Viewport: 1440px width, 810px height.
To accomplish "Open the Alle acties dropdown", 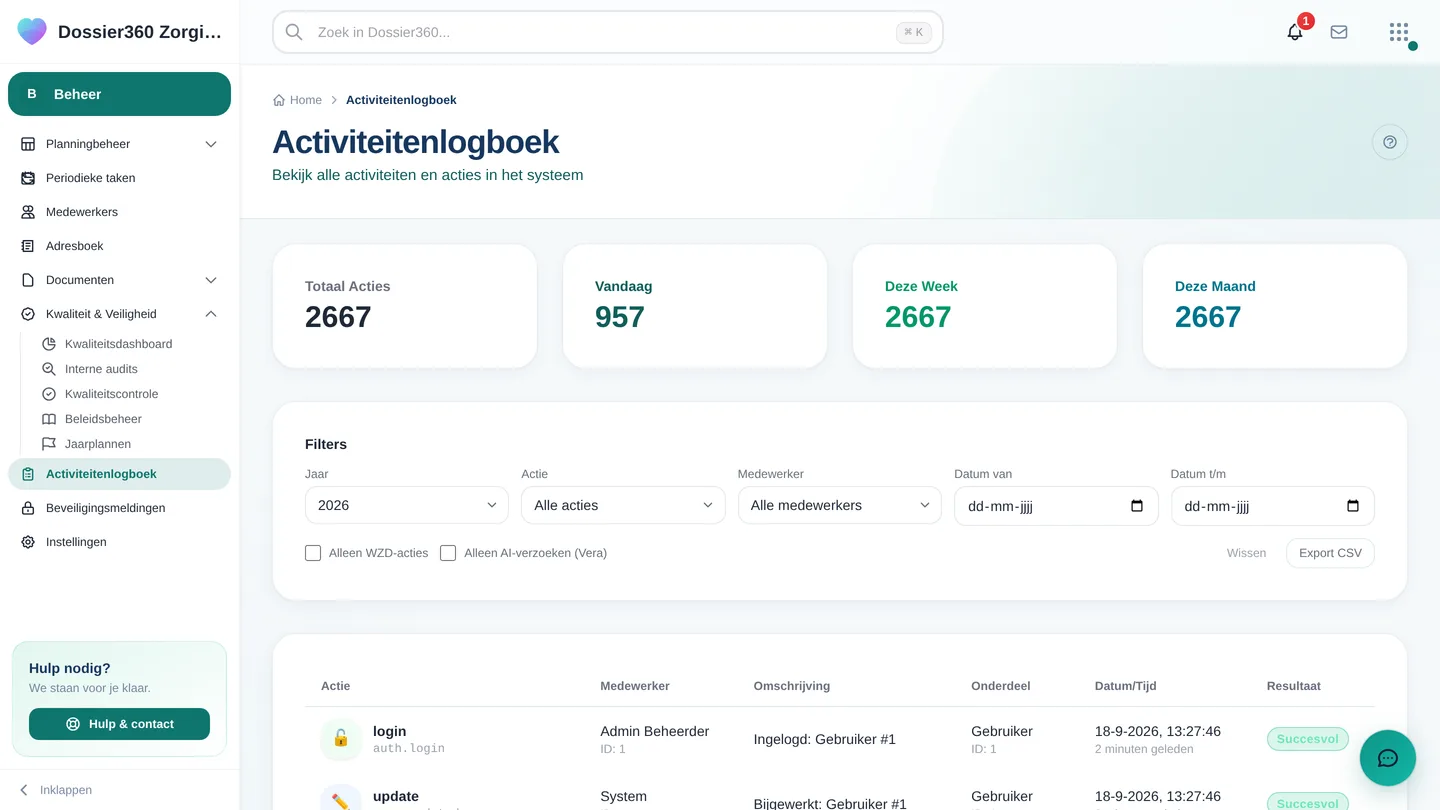I will pyautogui.click(x=623, y=506).
